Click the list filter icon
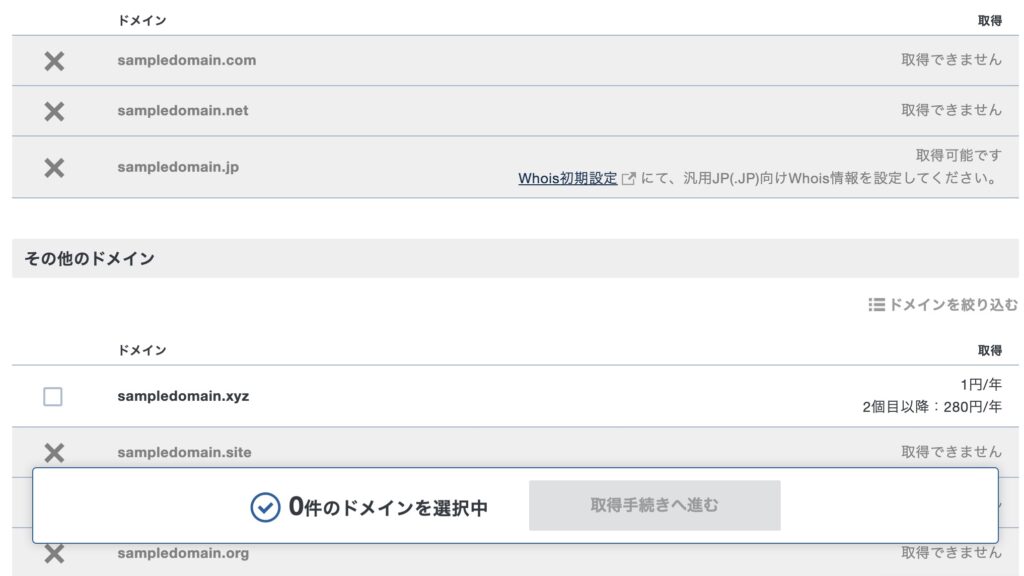Image resolution: width=1024 pixels, height=576 pixels. point(877,305)
